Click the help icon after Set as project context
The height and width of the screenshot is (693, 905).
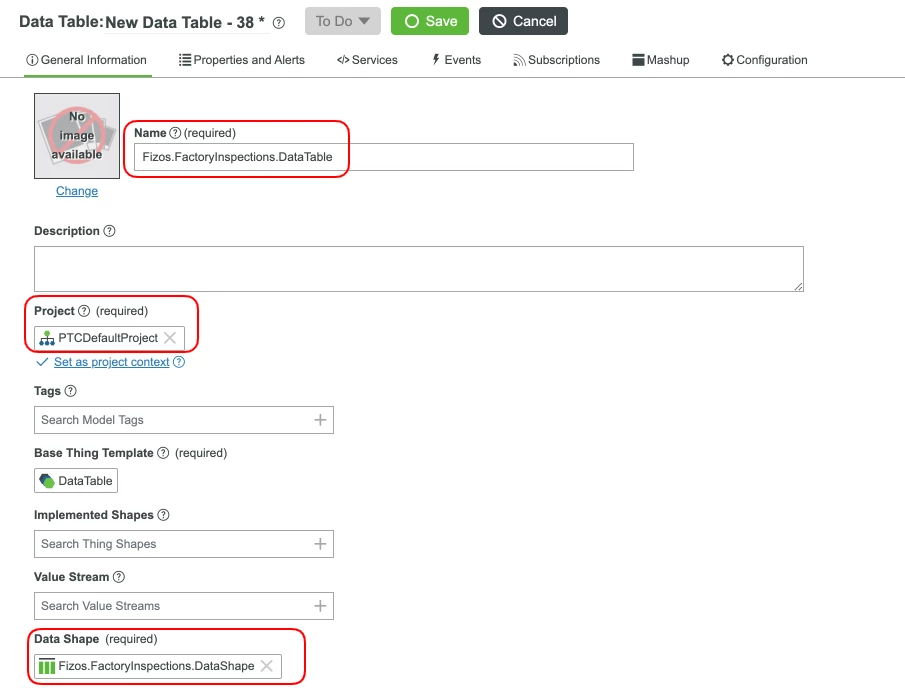[179, 362]
